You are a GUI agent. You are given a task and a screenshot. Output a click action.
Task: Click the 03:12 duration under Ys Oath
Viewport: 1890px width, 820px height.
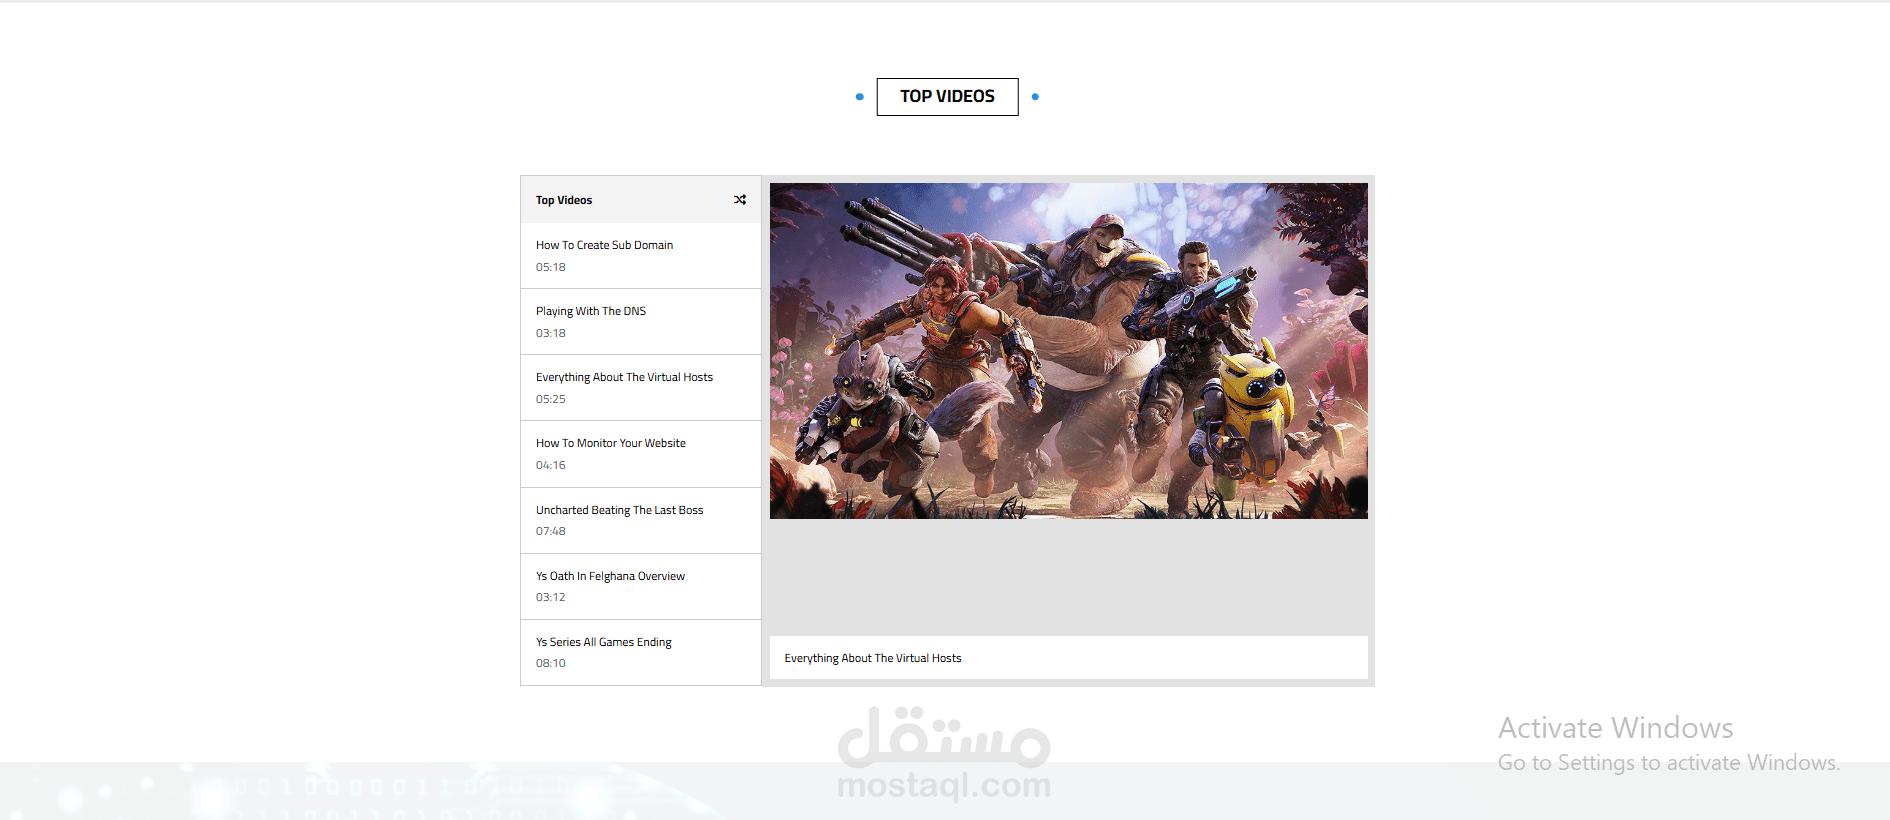551,597
